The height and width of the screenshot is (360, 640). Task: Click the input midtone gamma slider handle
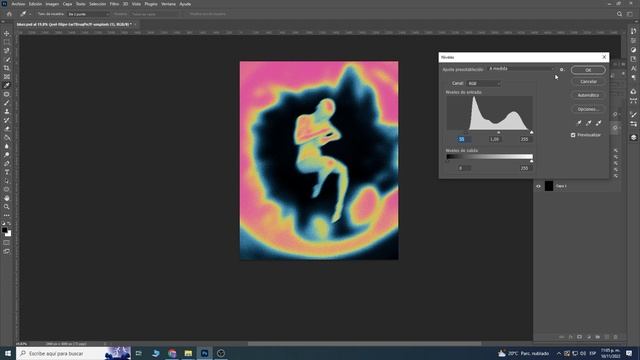tap(499, 133)
